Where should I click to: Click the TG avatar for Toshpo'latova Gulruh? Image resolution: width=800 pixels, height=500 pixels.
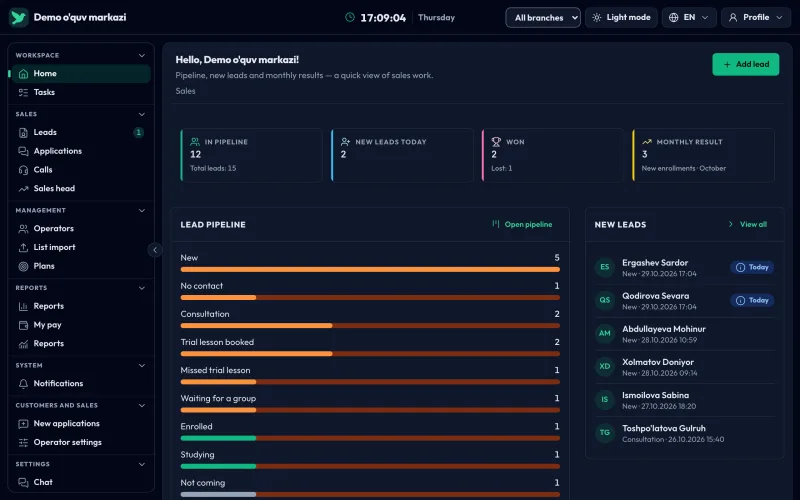tap(605, 433)
